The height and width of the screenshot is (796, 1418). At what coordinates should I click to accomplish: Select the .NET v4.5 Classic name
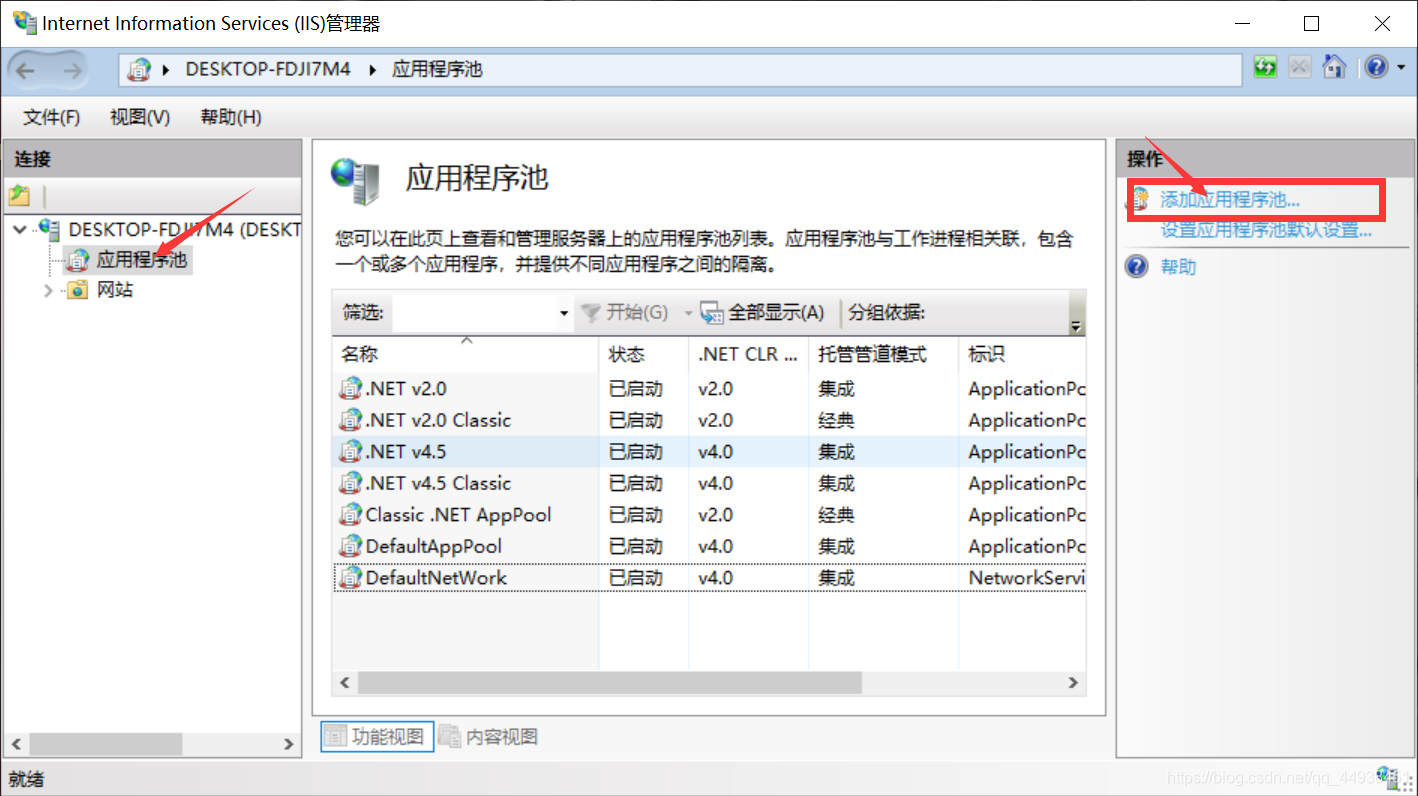coord(438,483)
